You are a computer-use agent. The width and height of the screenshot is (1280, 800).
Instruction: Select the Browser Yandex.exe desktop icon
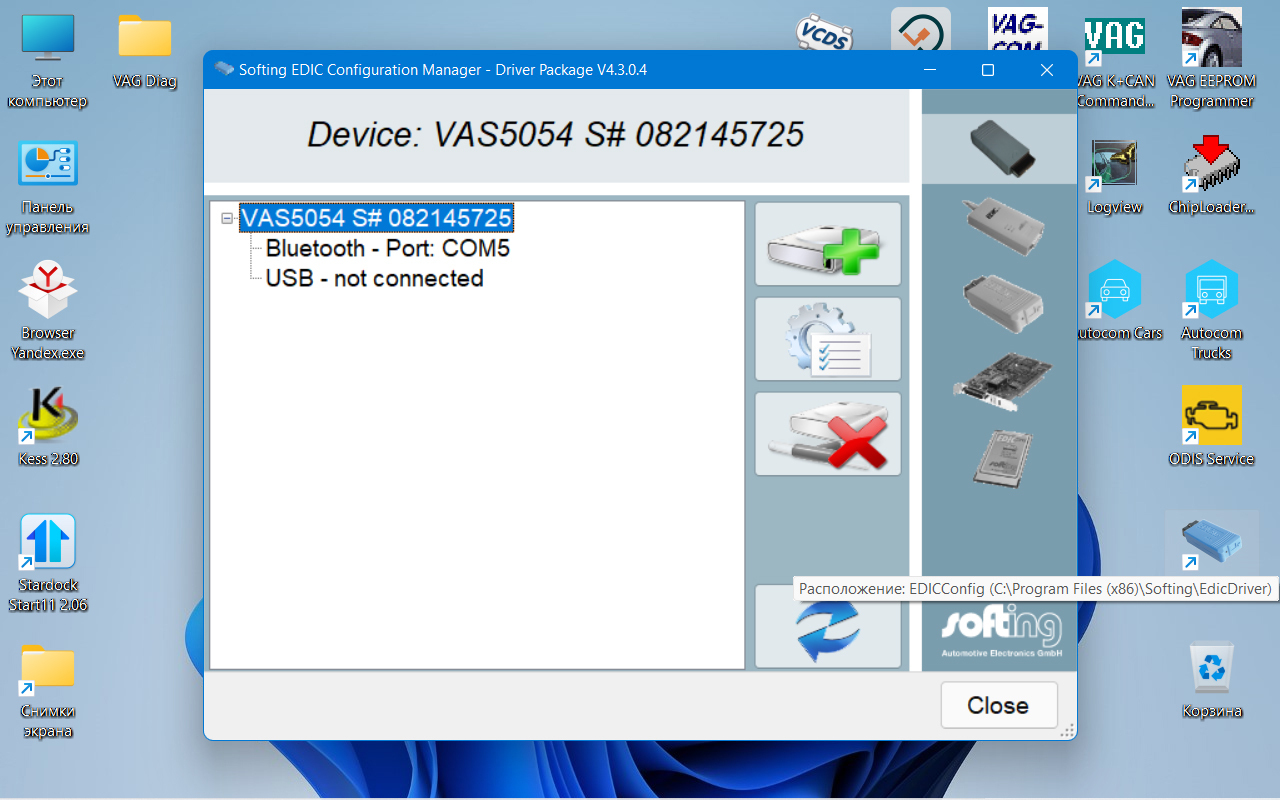pos(48,312)
